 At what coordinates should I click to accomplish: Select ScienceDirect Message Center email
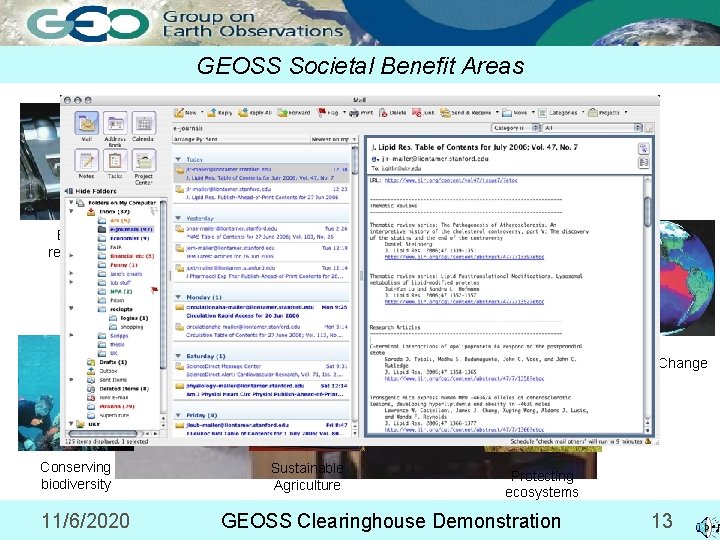coord(261,371)
